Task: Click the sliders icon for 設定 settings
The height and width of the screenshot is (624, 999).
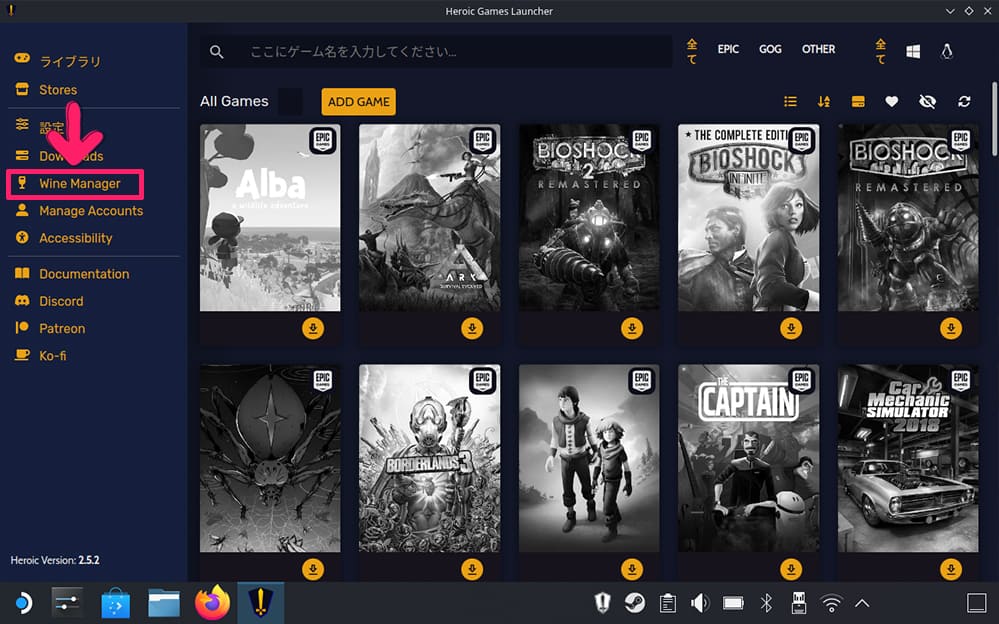Action: [22, 124]
